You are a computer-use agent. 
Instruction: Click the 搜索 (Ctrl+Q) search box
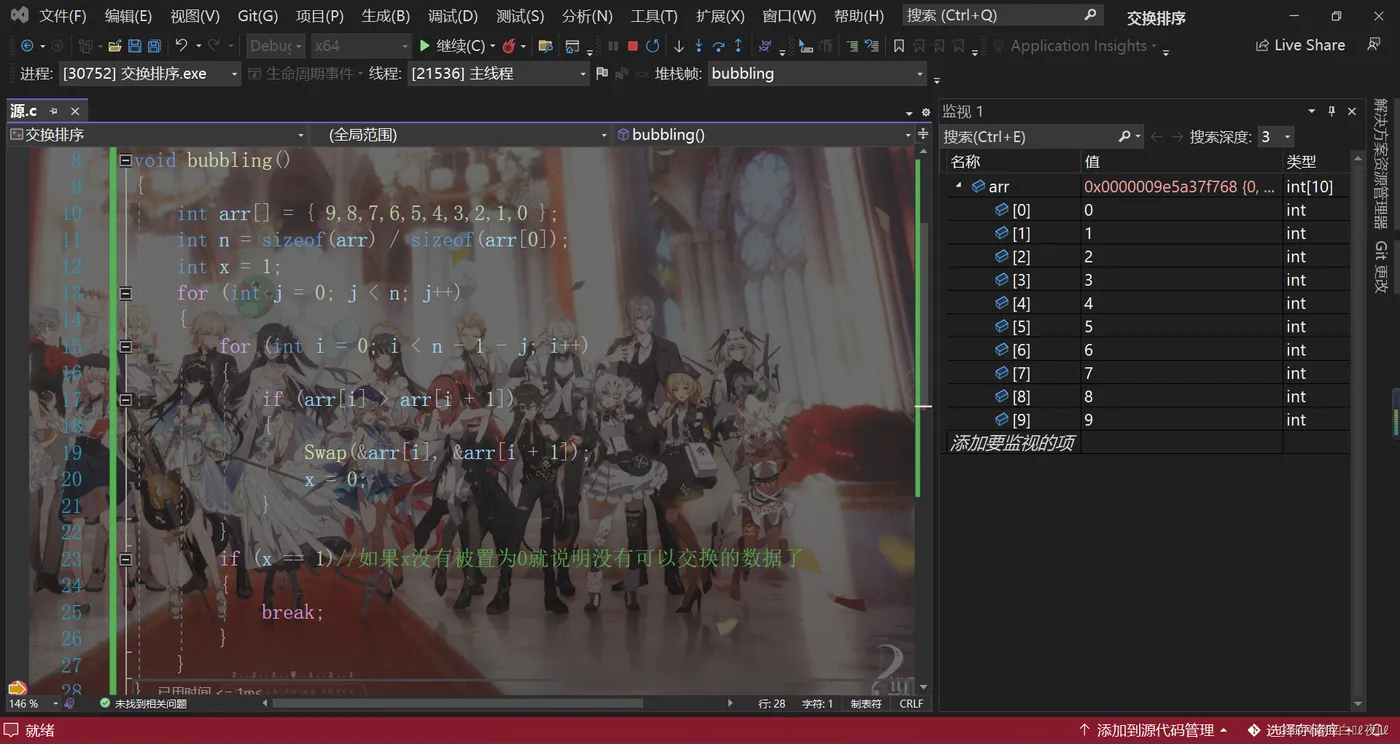coord(1003,16)
